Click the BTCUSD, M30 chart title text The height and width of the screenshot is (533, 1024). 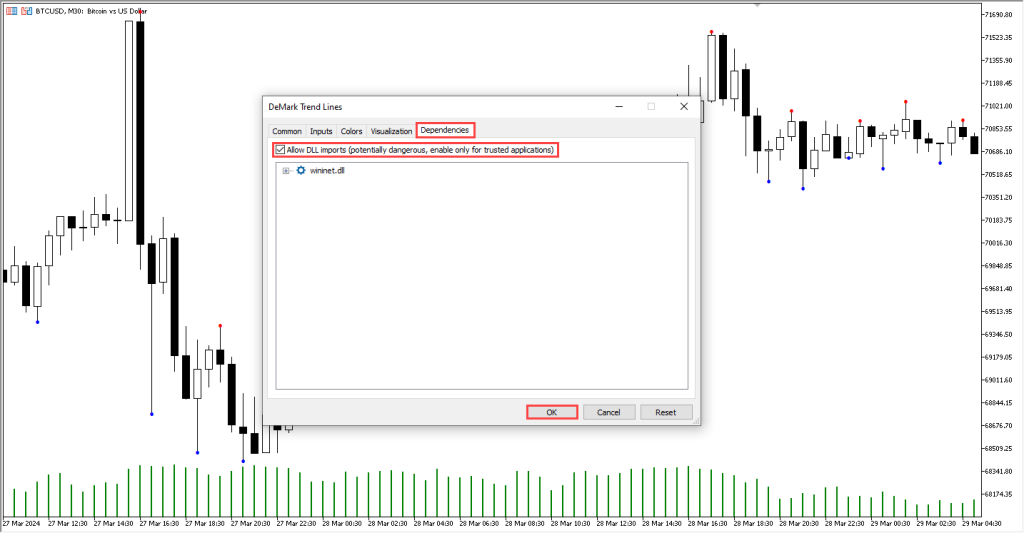click(91, 11)
